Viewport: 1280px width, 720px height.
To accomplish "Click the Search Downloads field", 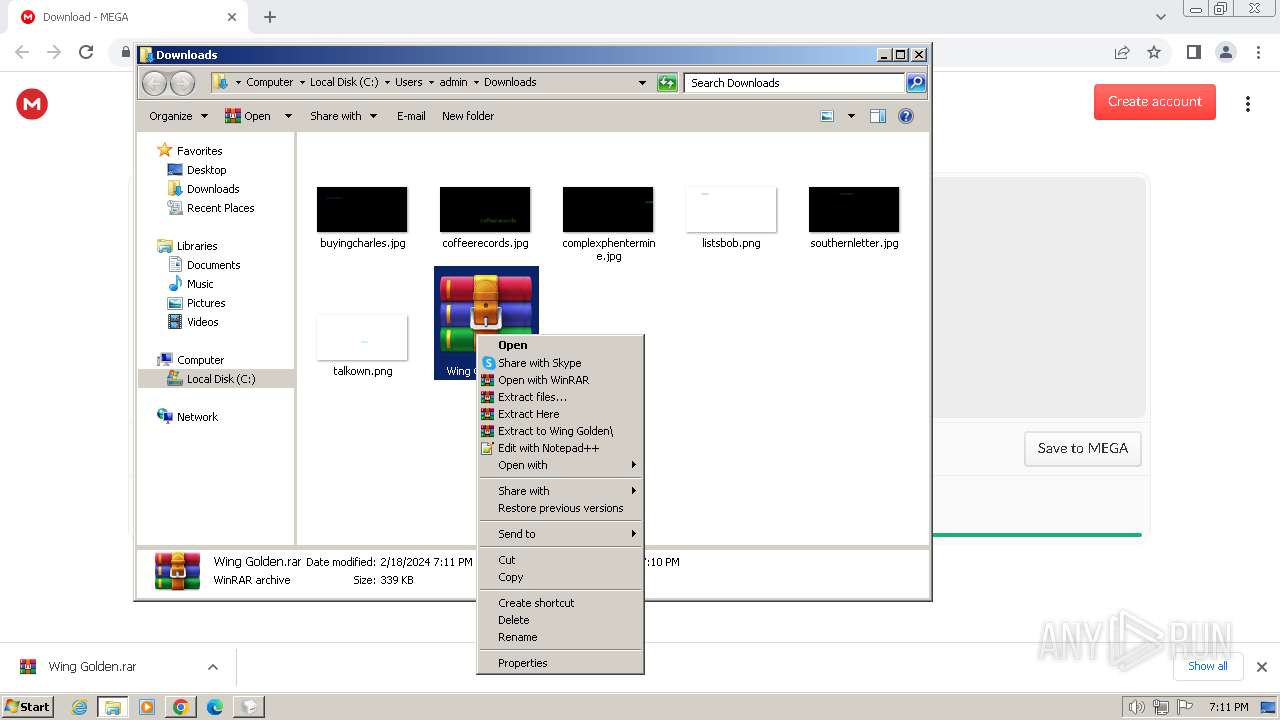I will [795, 83].
